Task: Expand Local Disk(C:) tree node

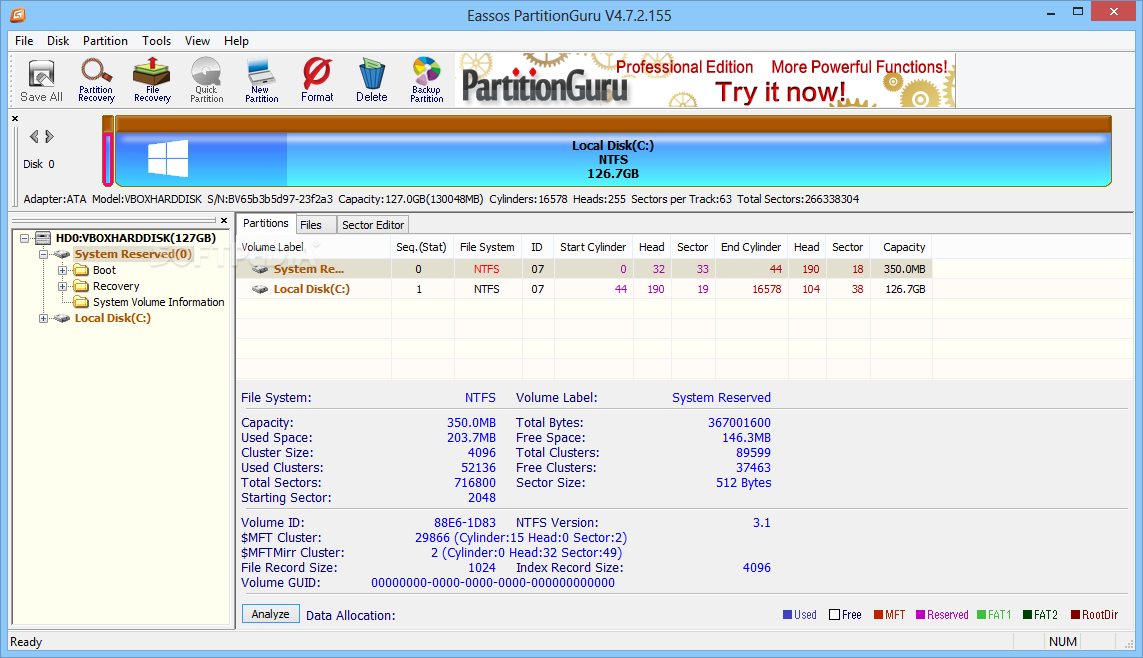Action: 43,318
